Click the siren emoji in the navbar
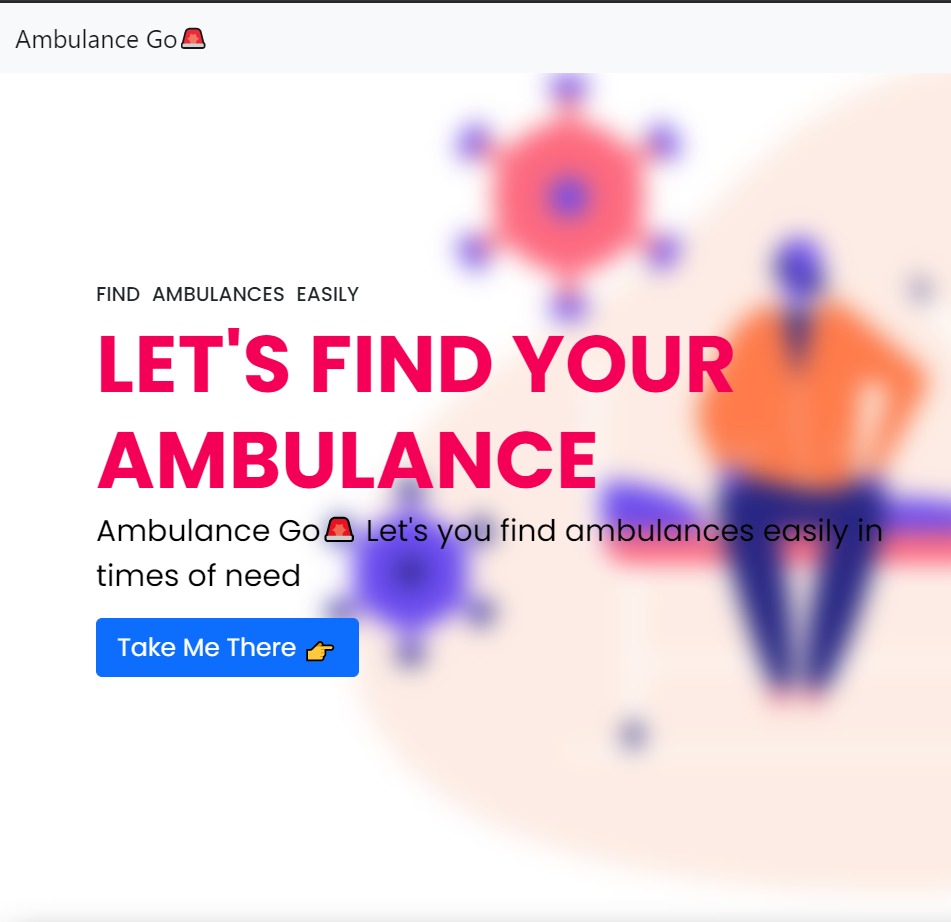 (x=193, y=39)
